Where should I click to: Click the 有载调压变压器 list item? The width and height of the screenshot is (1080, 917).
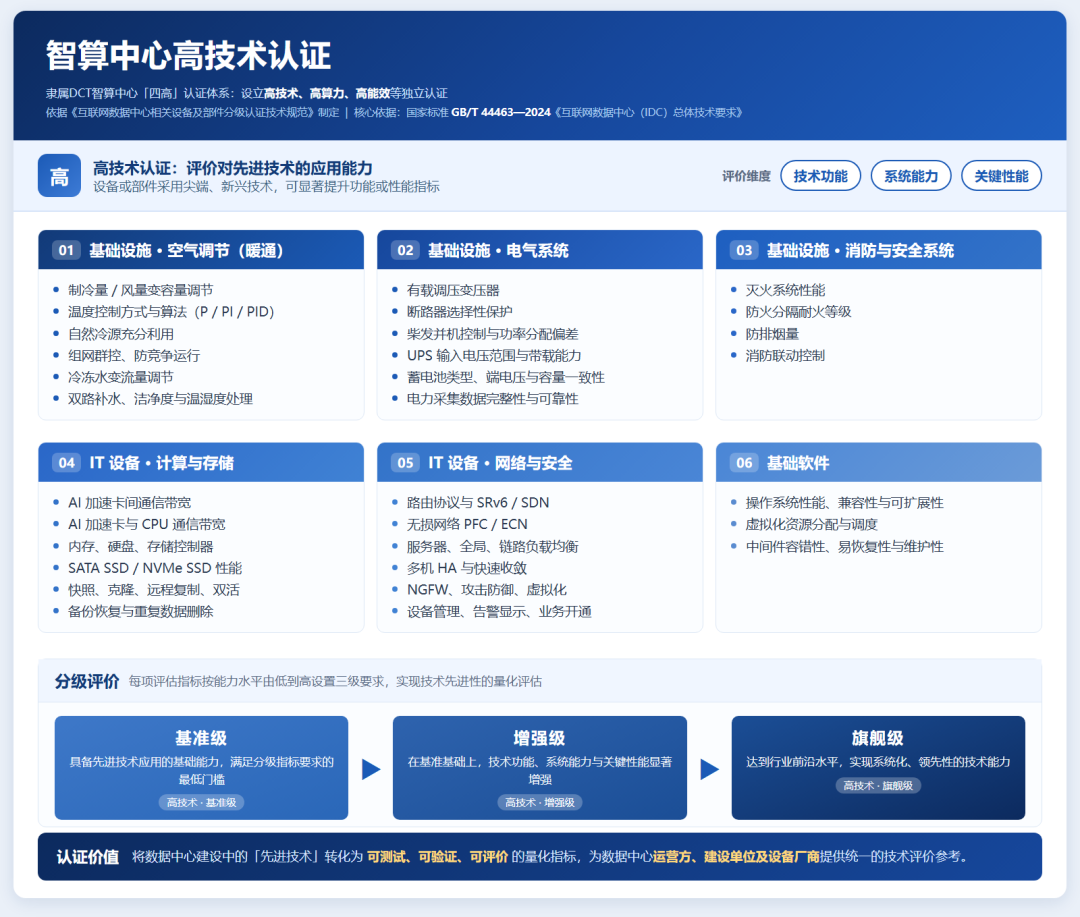click(453, 291)
